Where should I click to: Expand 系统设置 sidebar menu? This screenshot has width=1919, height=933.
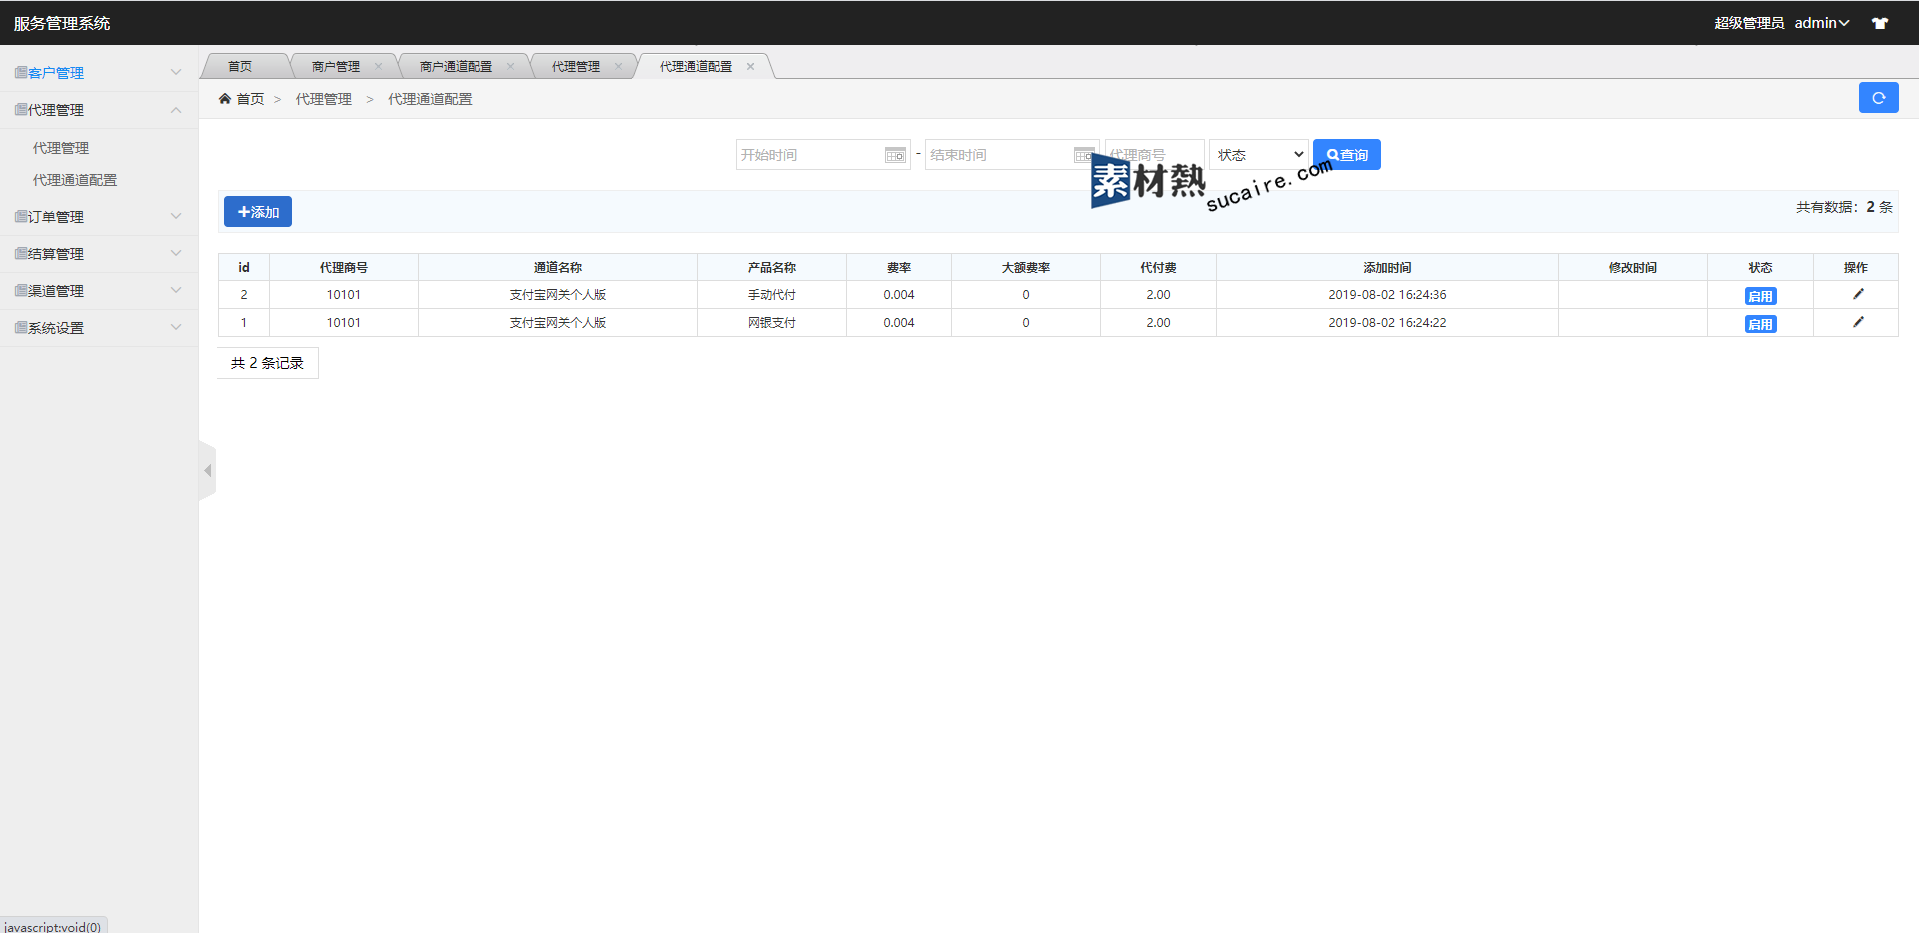click(x=98, y=328)
